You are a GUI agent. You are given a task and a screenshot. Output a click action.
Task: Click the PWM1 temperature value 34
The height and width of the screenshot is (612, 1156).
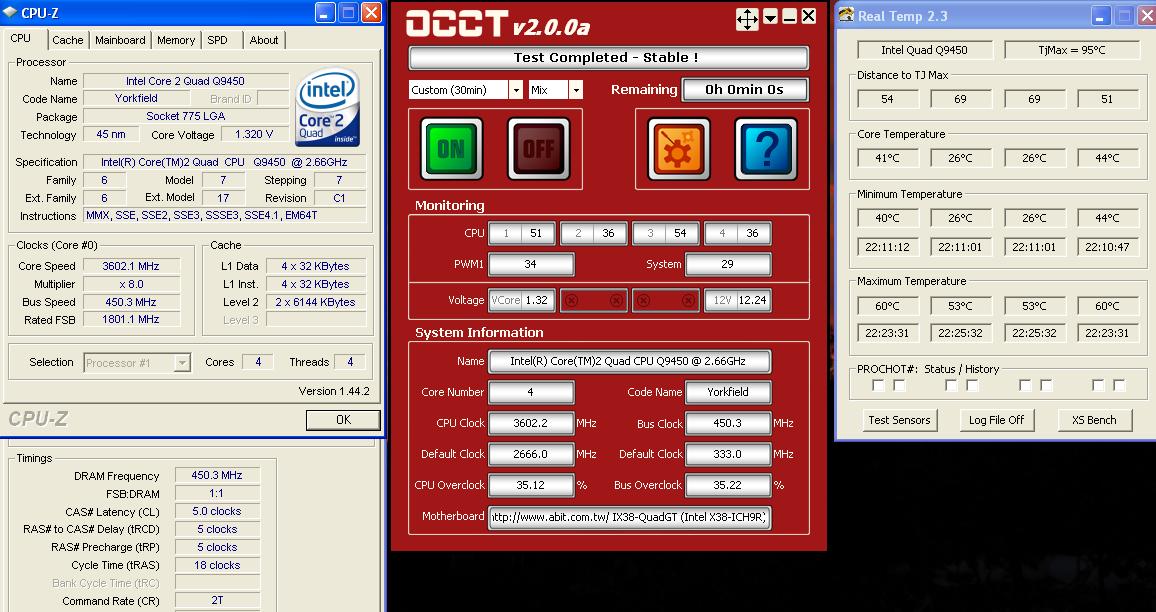point(531,264)
